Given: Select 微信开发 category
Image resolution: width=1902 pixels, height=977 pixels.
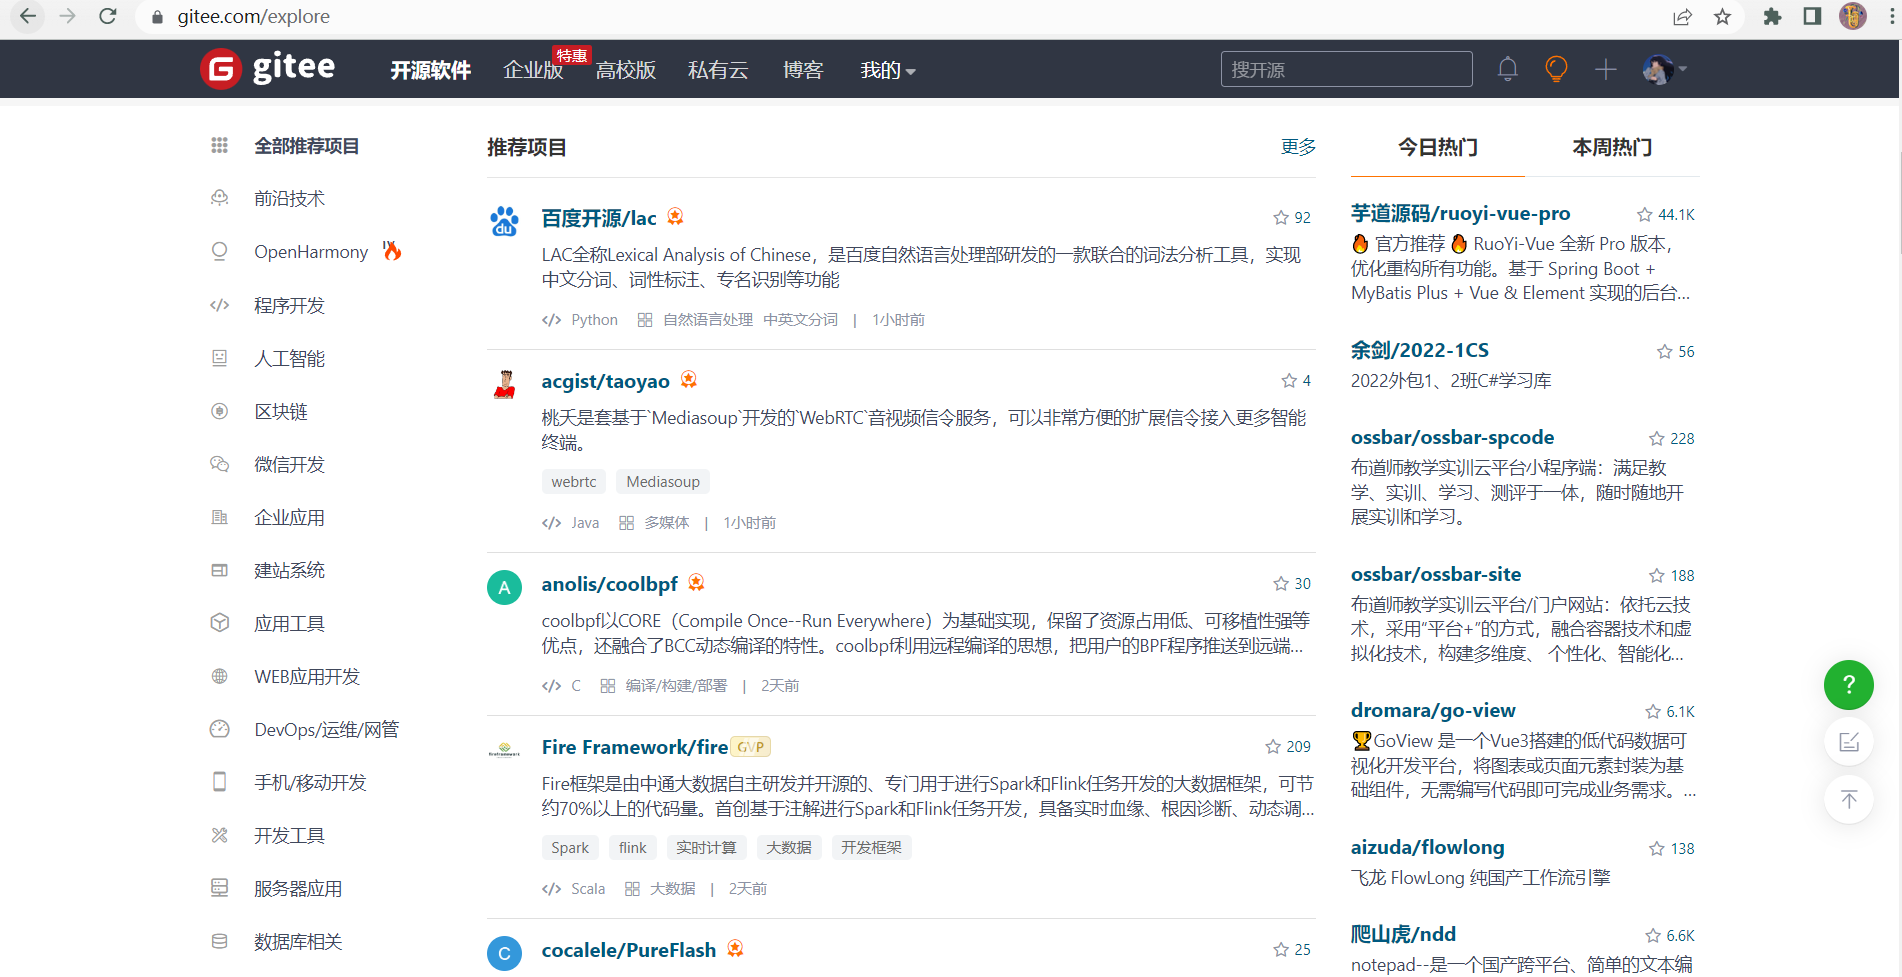Looking at the screenshot, I should (289, 464).
